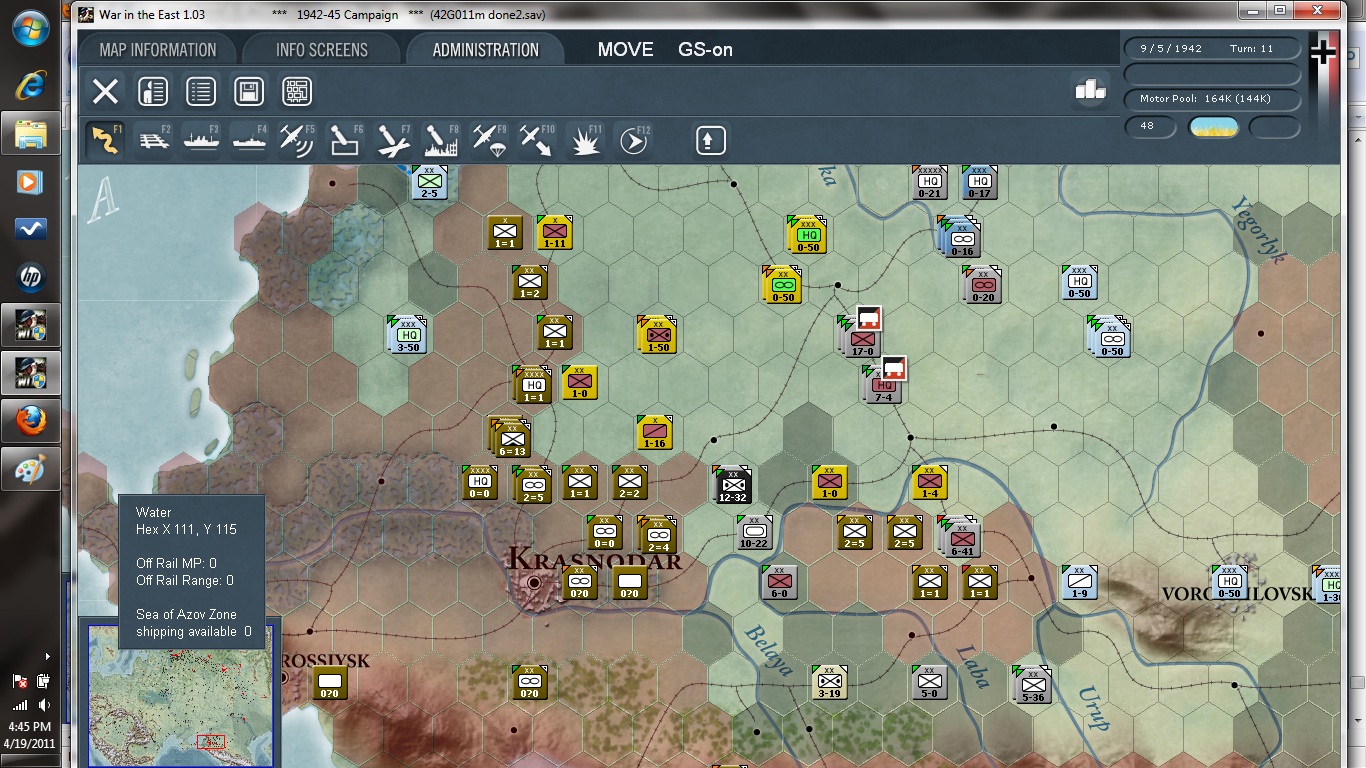Open Windows Media Player from the taskbar

[x=30, y=182]
